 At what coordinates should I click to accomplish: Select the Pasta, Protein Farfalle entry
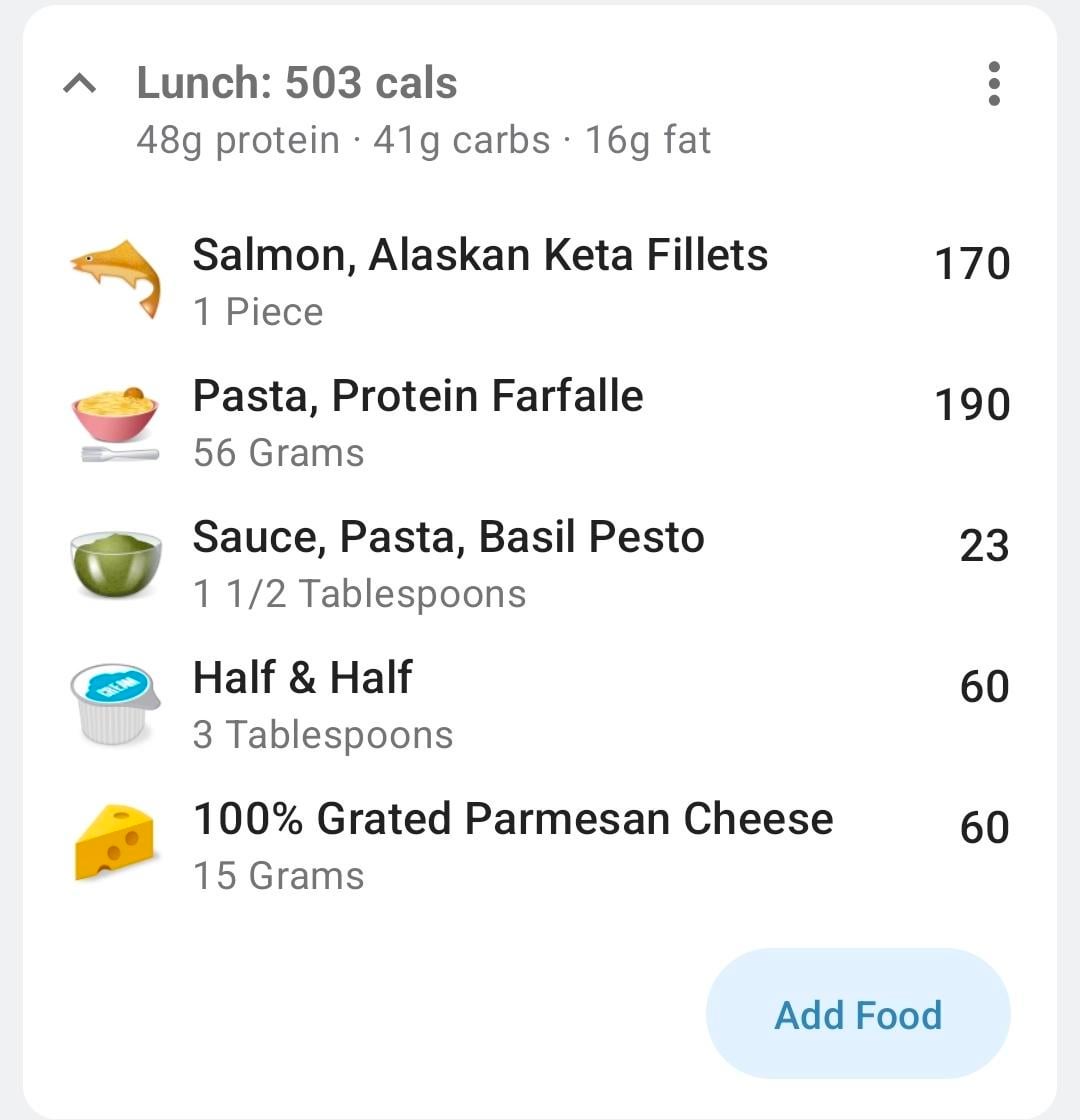418,396
